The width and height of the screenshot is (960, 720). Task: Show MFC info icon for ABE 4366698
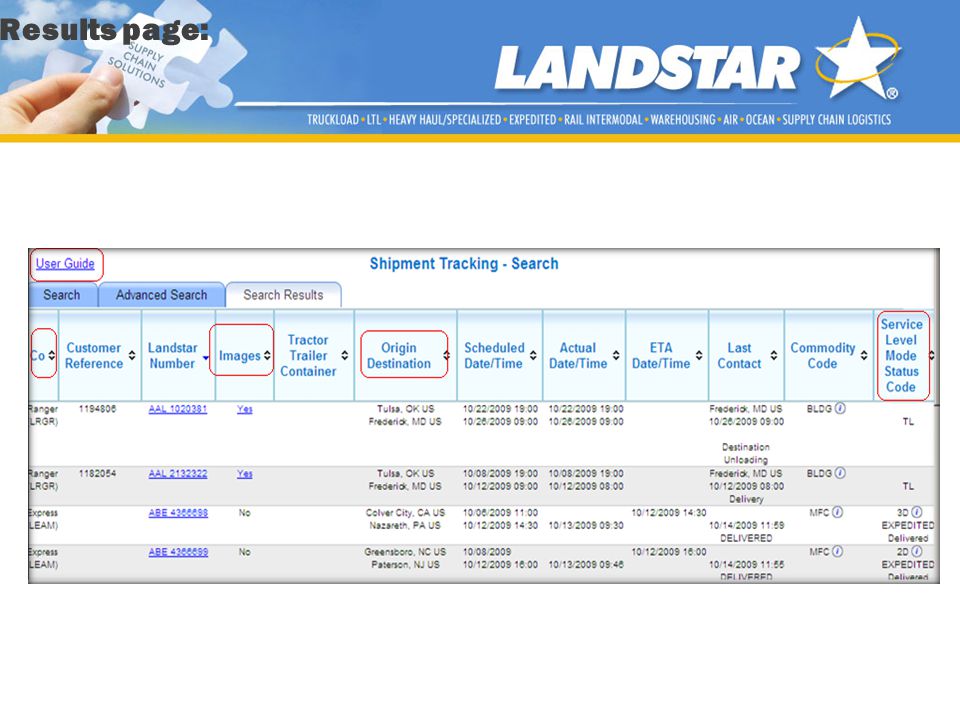pos(838,512)
